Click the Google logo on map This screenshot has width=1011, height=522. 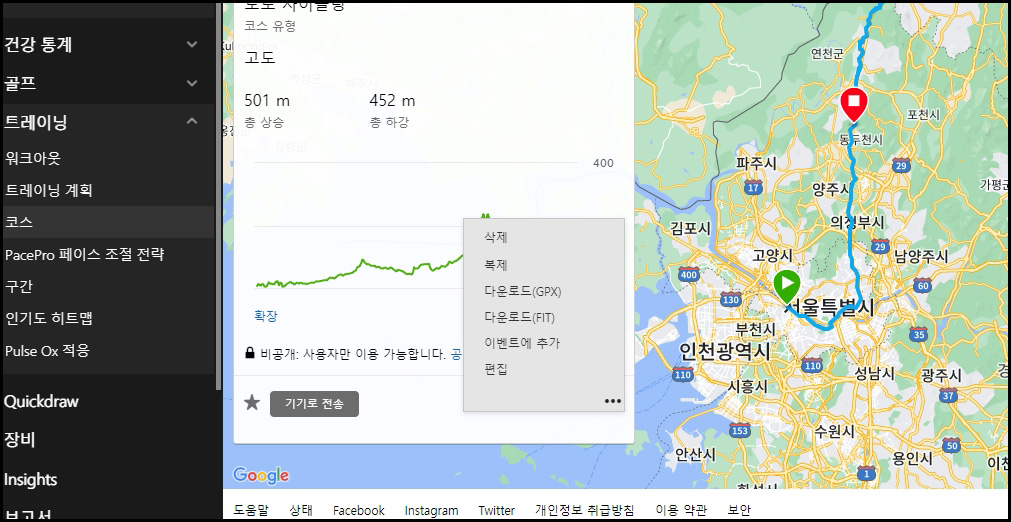[x=261, y=476]
